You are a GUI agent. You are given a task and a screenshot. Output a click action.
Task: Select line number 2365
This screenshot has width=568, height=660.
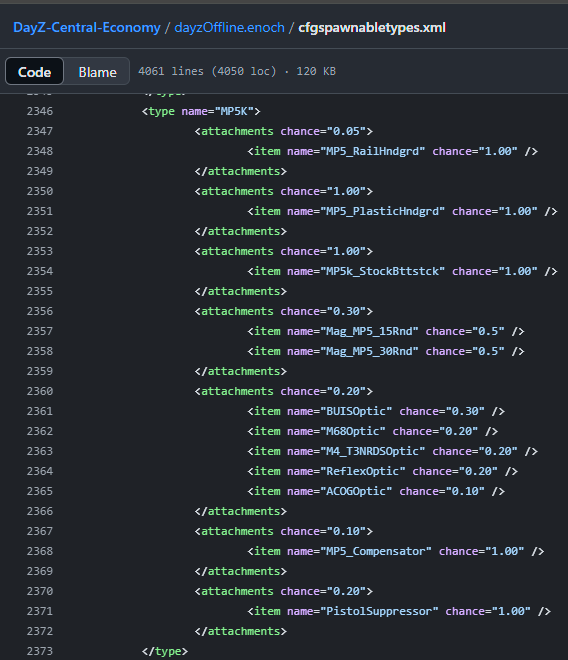(x=40, y=491)
